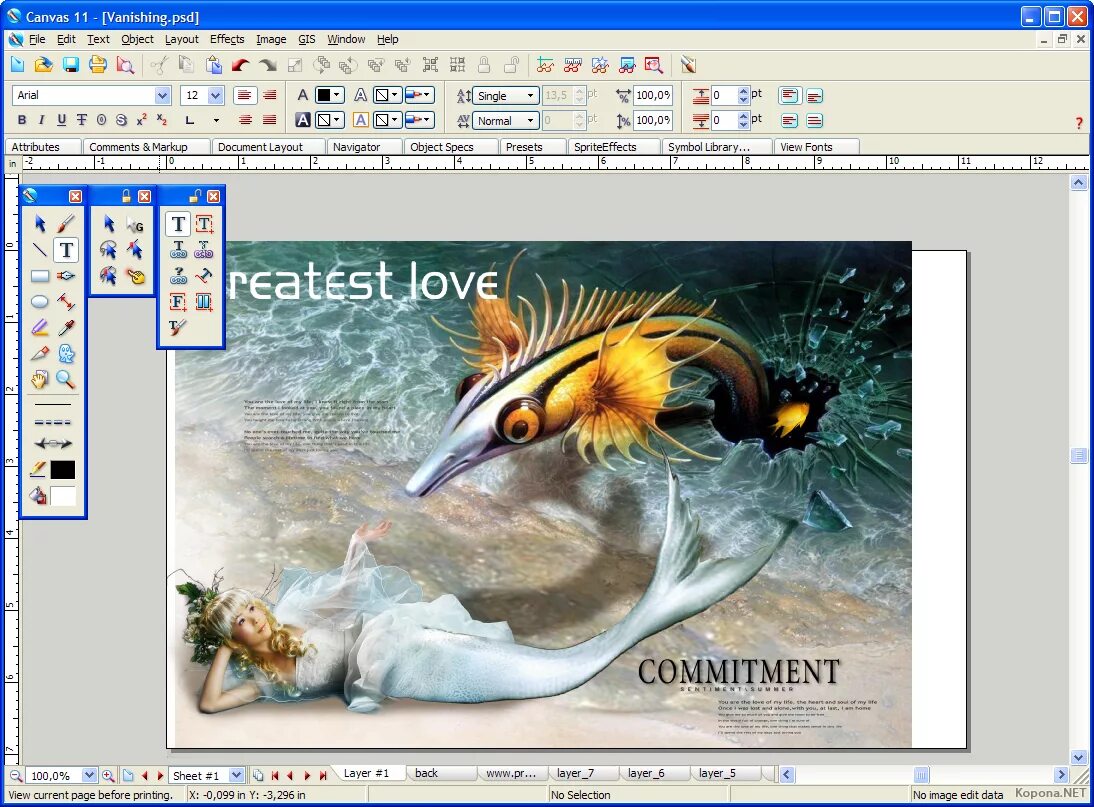The height and width of the screenshot is (807, 1094).
Task: Toggle the lock on the selection tools palette
Action: tap(126, 196)
